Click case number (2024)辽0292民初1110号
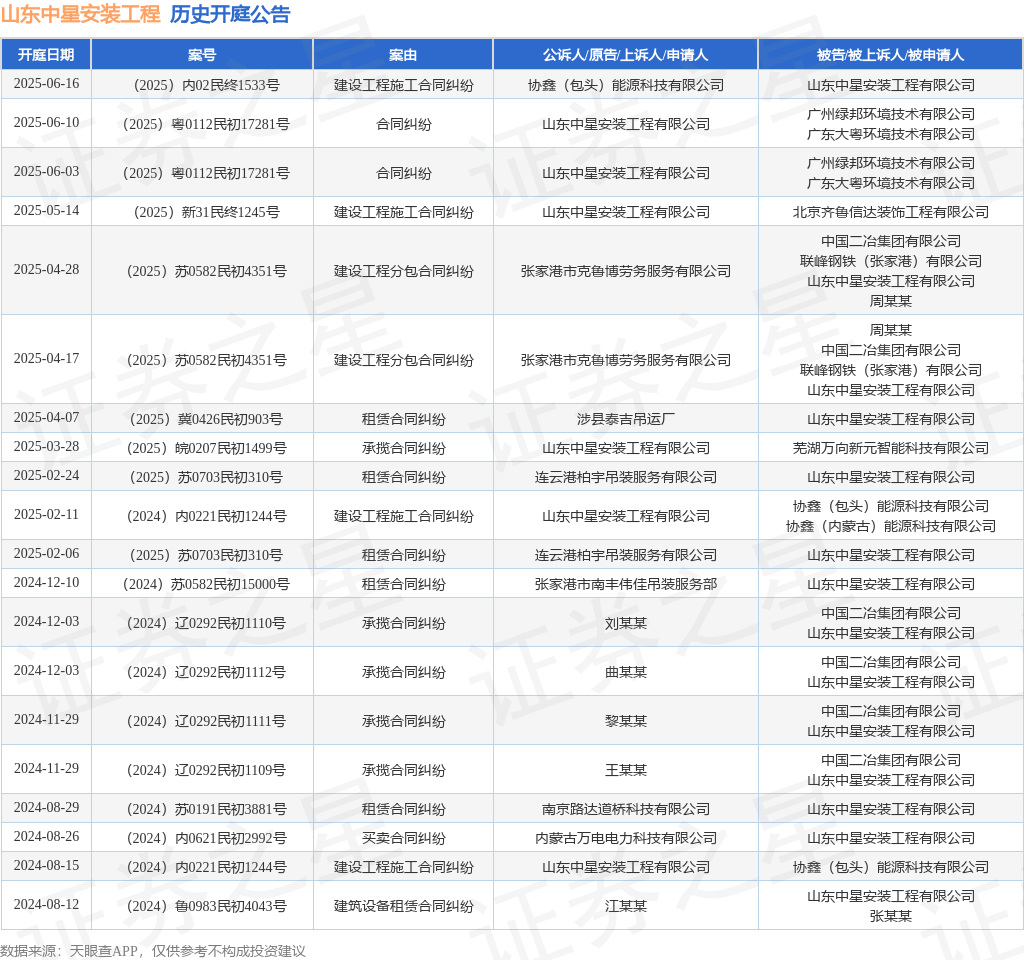This screenshot has height=960, width=1024. point(206,623)
